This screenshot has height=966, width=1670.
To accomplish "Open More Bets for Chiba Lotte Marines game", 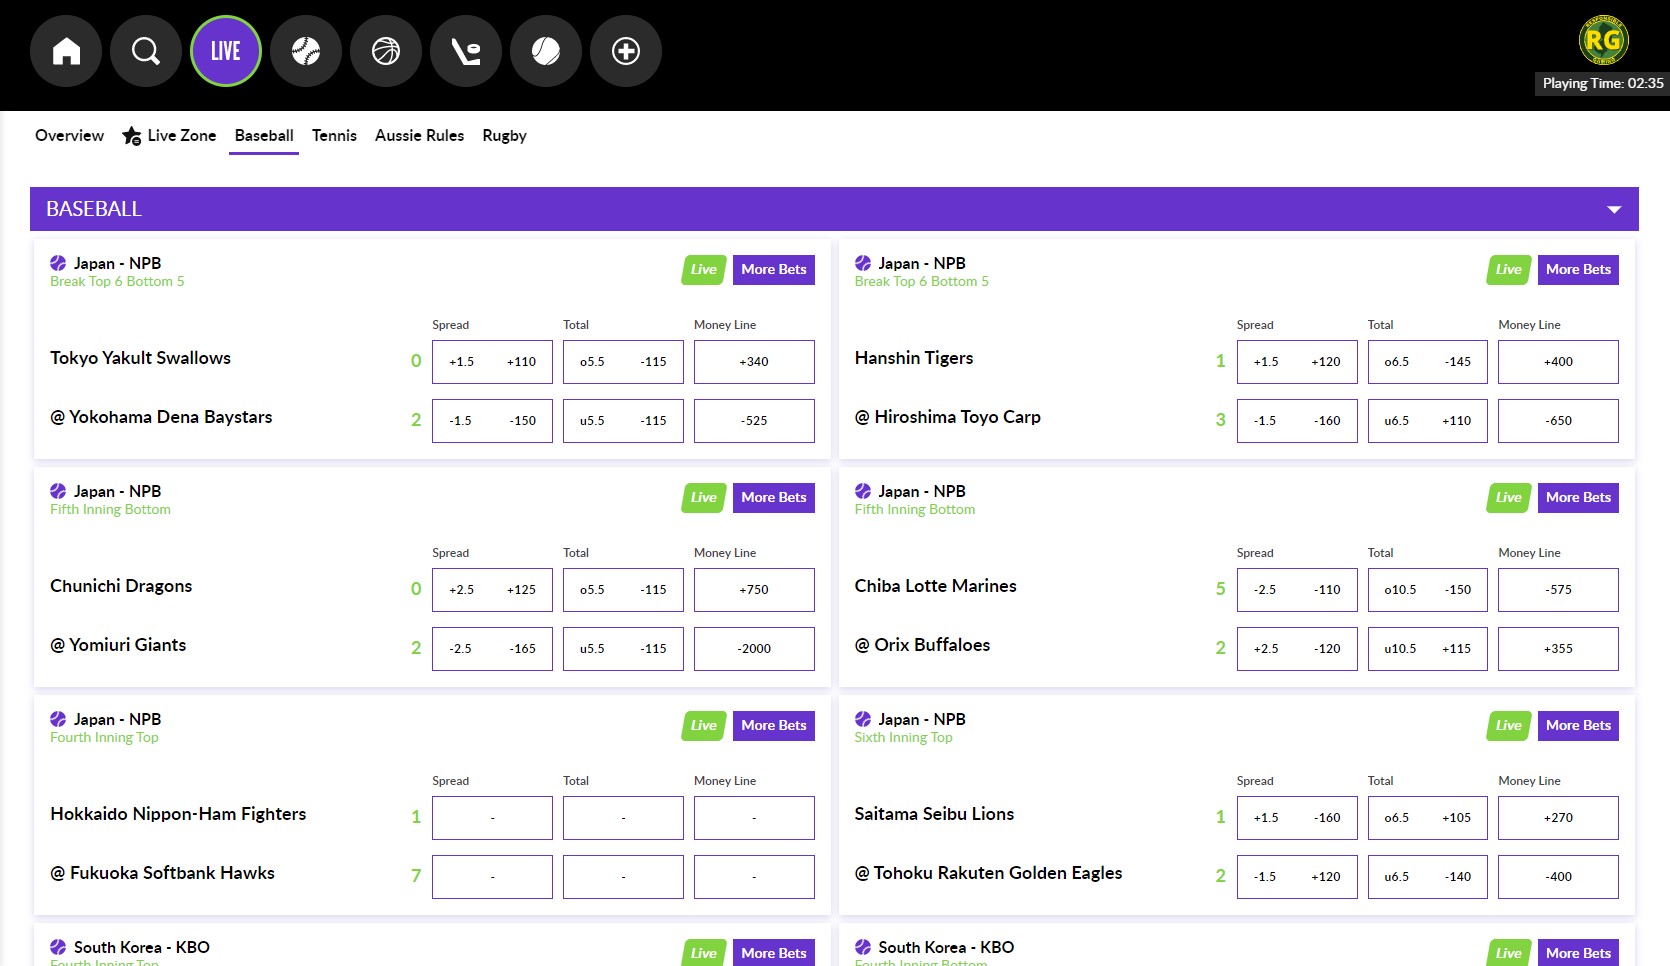I will [x=1578, y=497].
